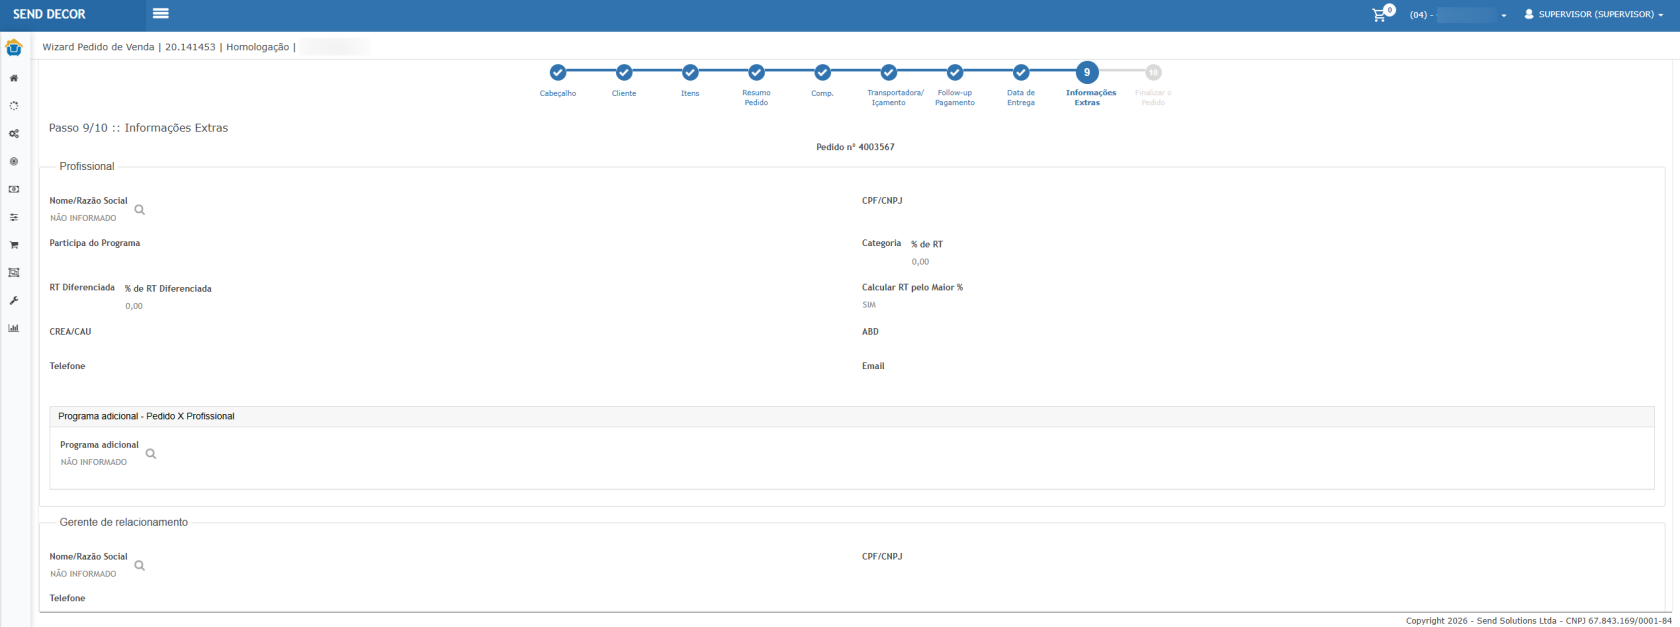Click the Programa adicional NÃO INFORMADO field
Screen dimensions: 1680x627
click(x=94, y=462)
